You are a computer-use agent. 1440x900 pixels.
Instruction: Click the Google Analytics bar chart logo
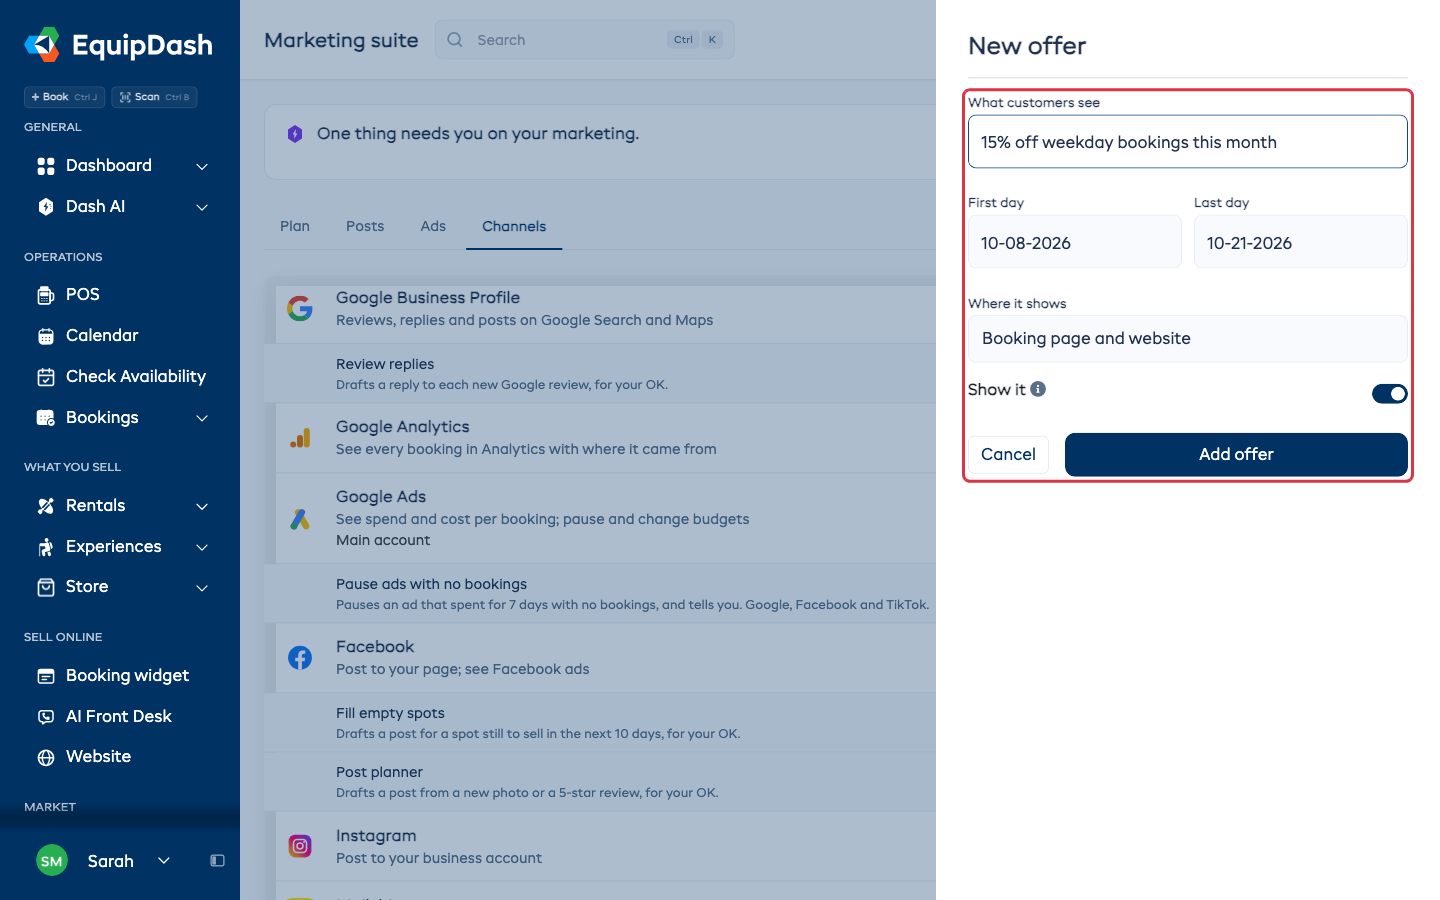click(300, 438)
